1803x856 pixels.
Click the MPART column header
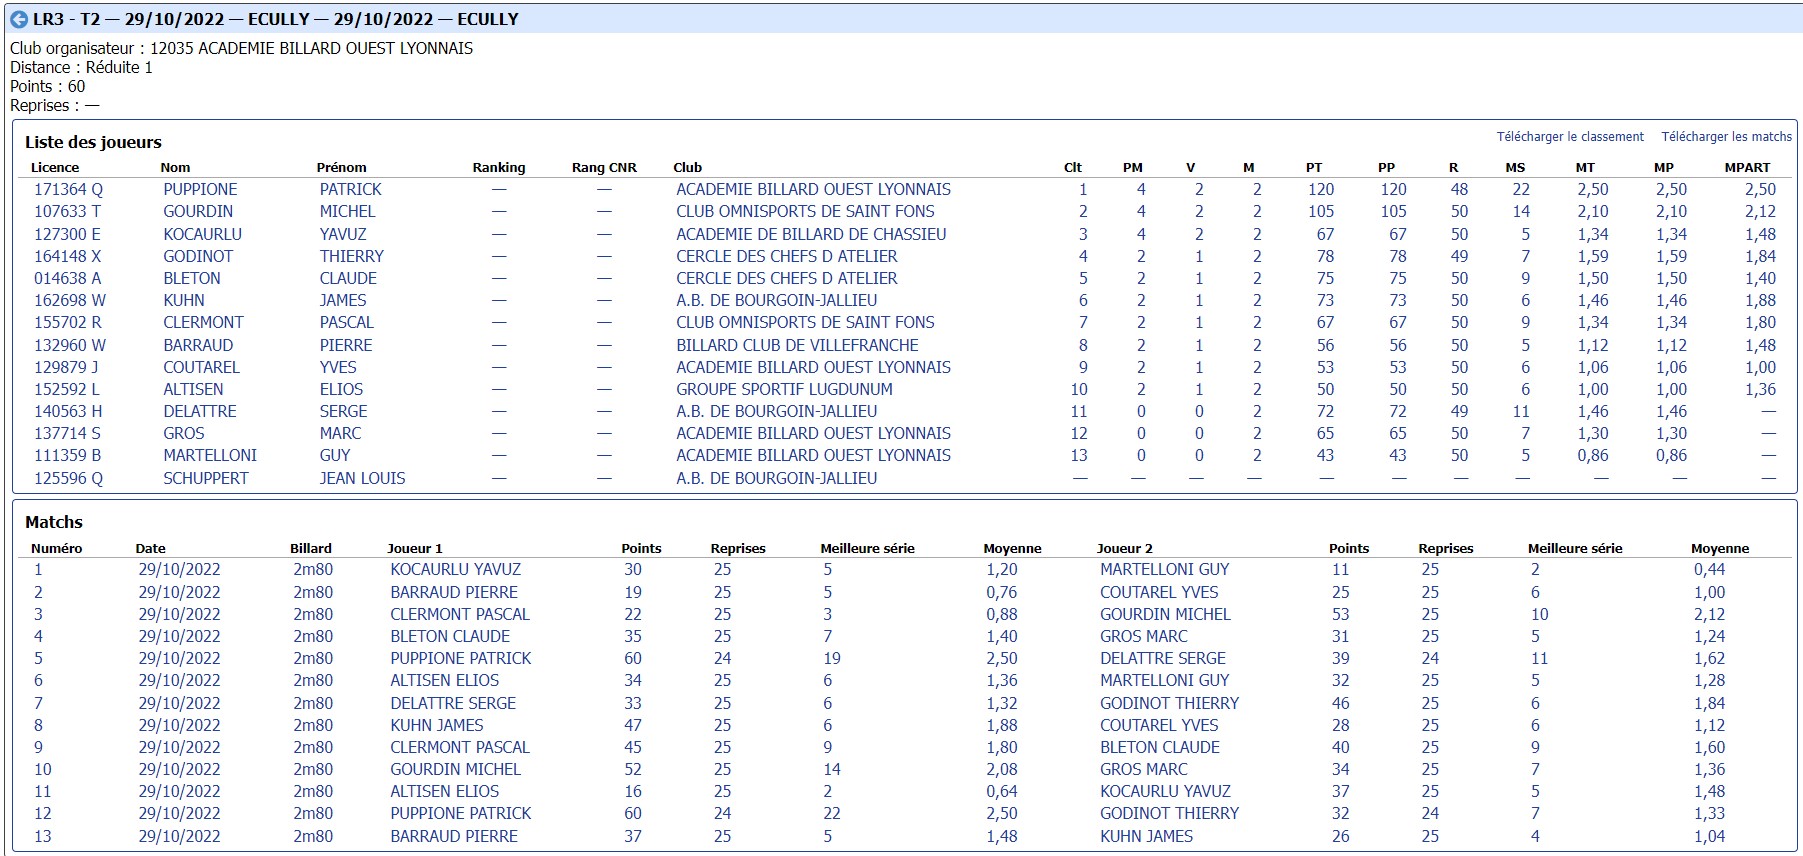tap(1747, 167)
